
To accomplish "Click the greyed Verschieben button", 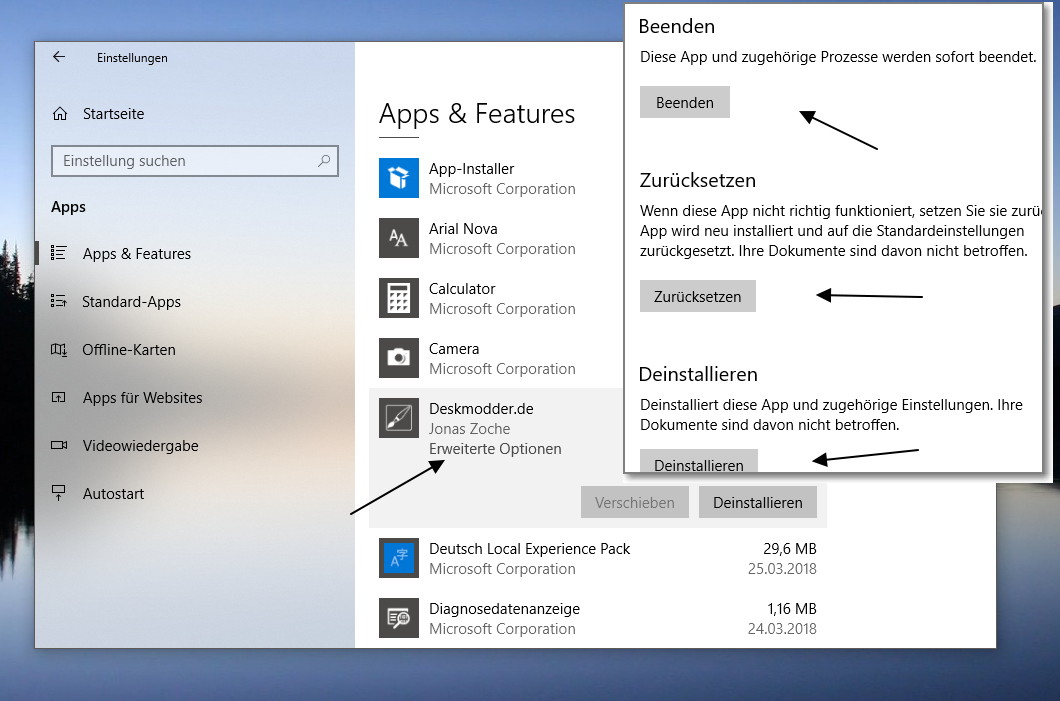I will 635,502.
